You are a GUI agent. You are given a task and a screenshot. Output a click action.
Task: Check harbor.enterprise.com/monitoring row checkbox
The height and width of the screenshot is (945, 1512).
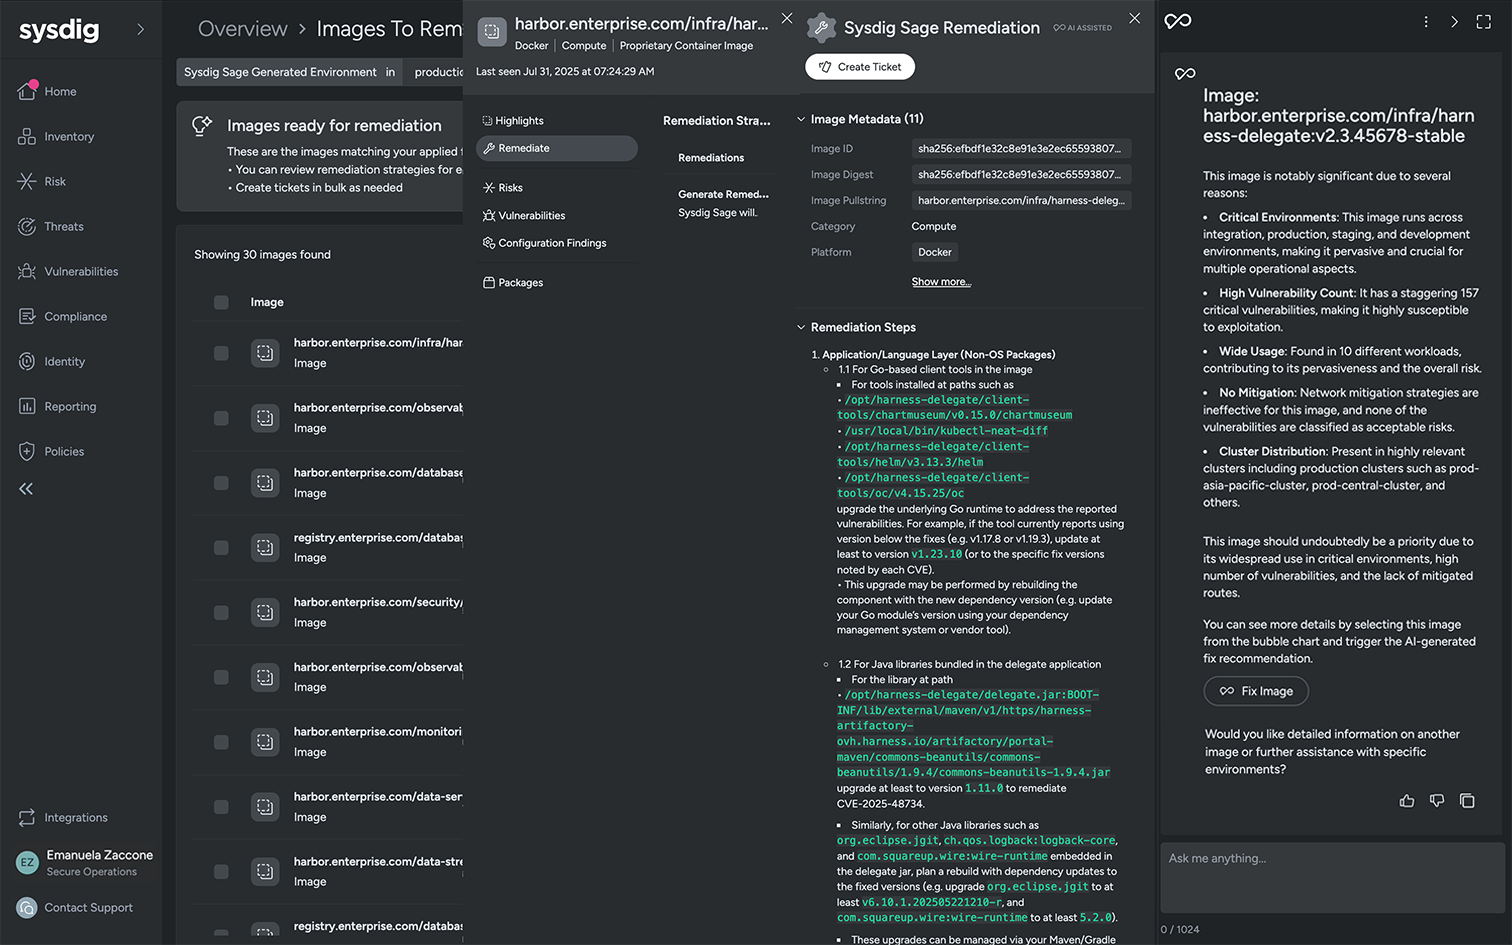(221, 742)
